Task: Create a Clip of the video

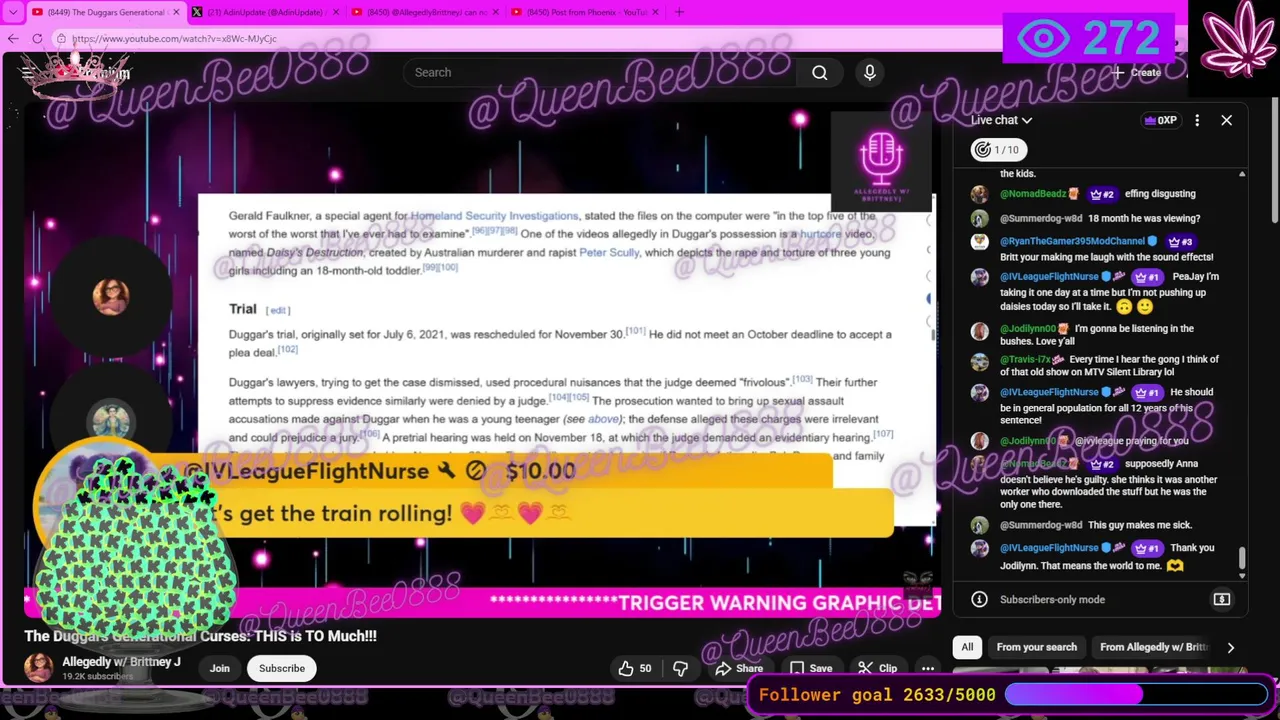Action: [877, 668]
